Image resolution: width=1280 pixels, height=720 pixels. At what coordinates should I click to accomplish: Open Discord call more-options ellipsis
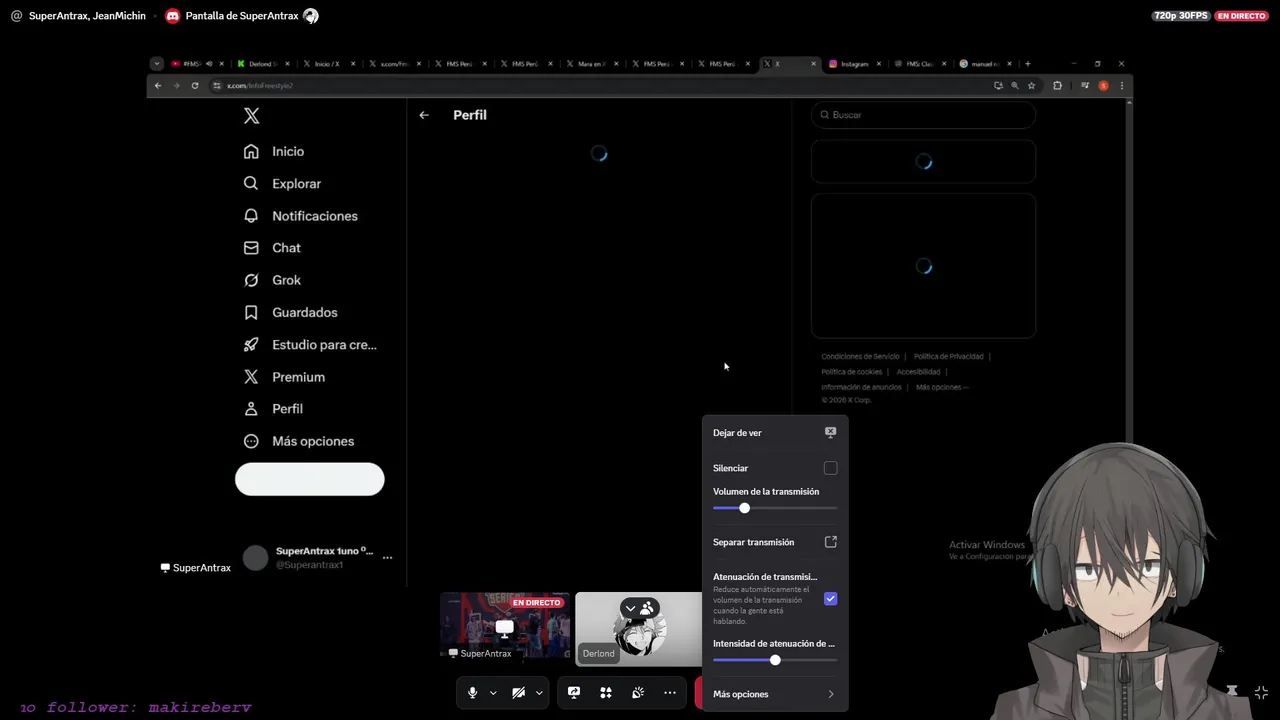coord(670,692)
